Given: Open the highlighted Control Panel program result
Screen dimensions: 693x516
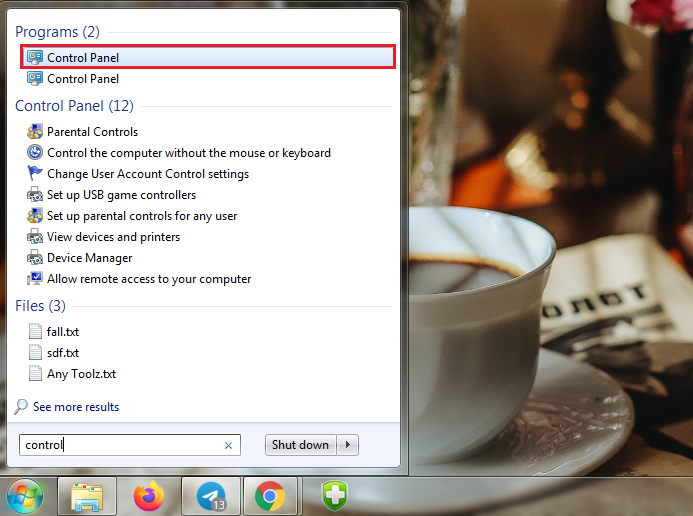Looking at the screenshot, I should [x=83, y=57].
